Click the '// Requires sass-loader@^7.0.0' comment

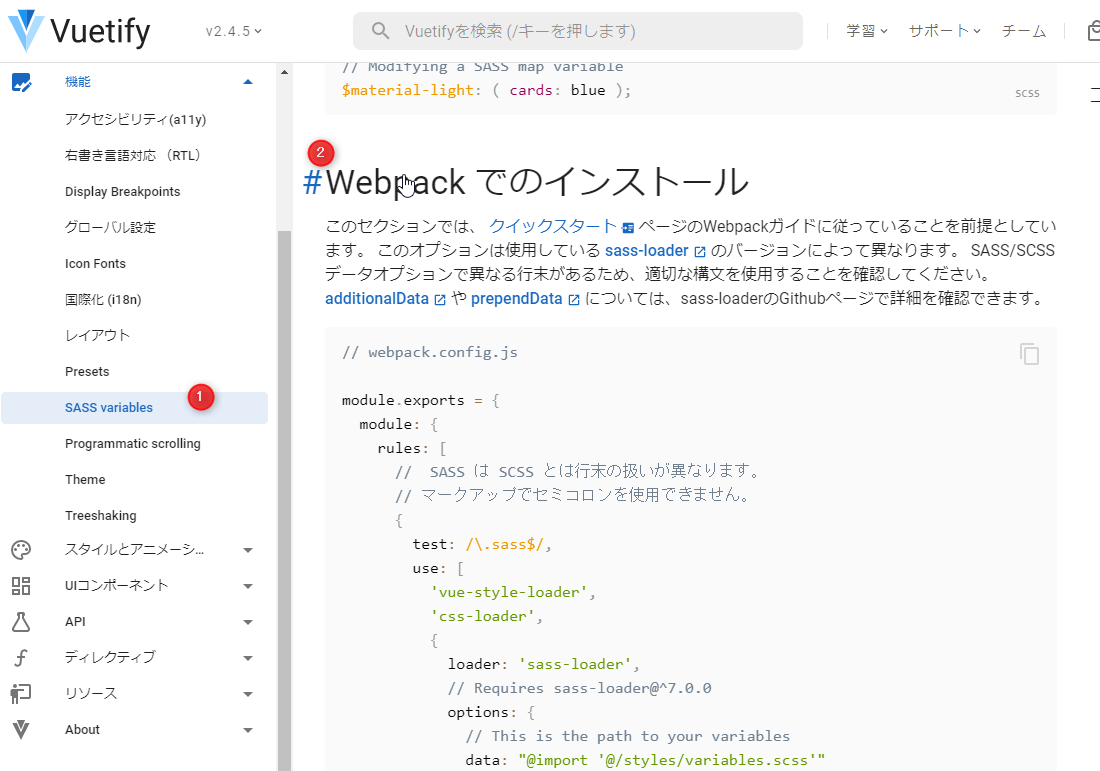579,688
